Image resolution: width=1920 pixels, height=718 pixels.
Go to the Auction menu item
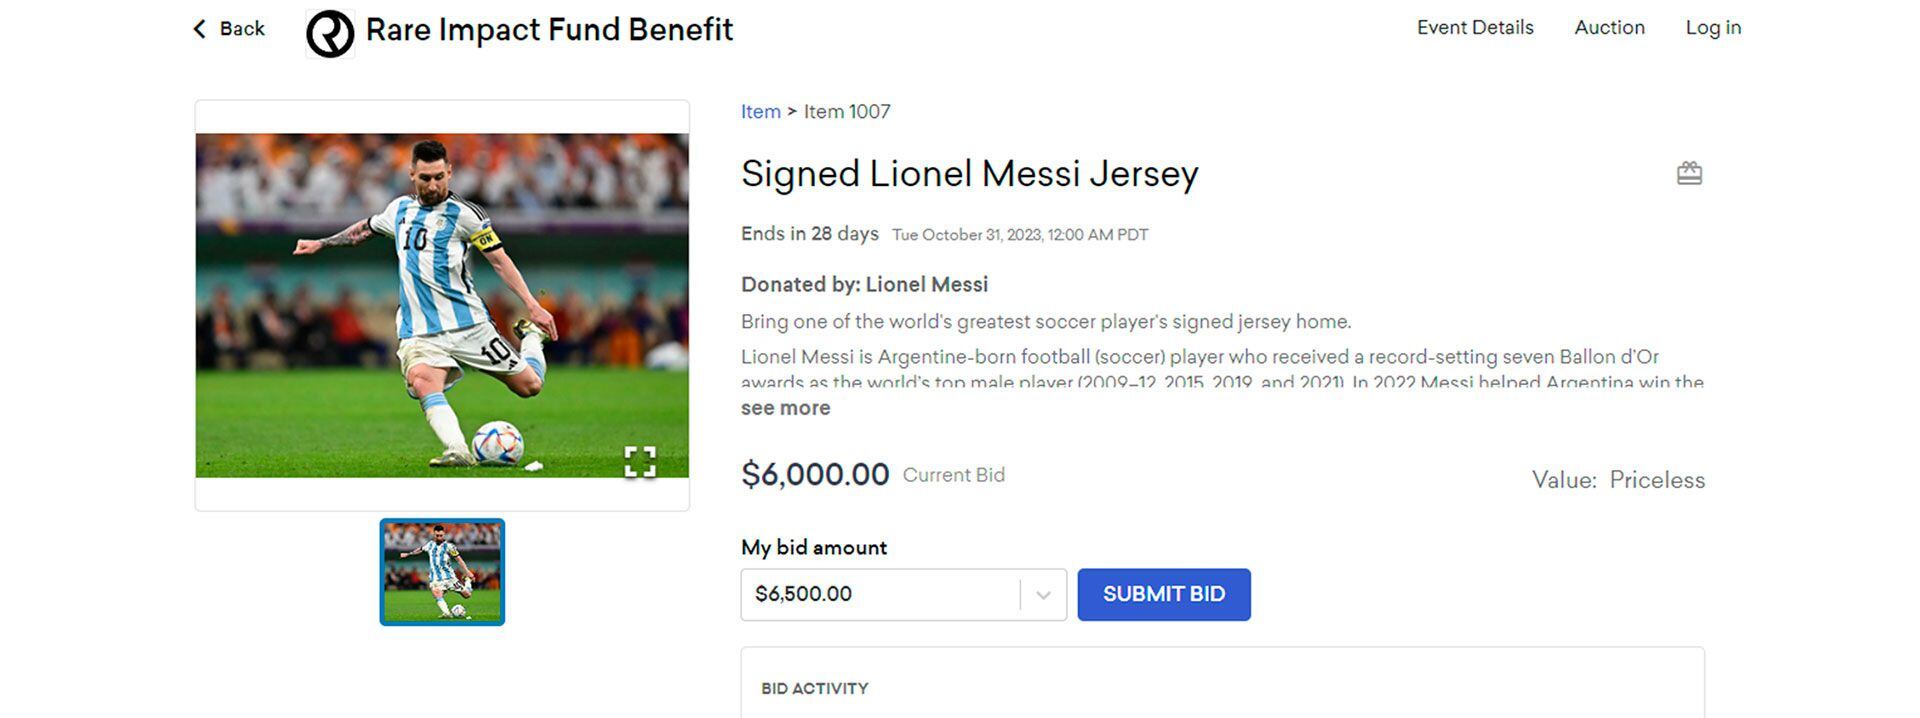point(1609,28)
